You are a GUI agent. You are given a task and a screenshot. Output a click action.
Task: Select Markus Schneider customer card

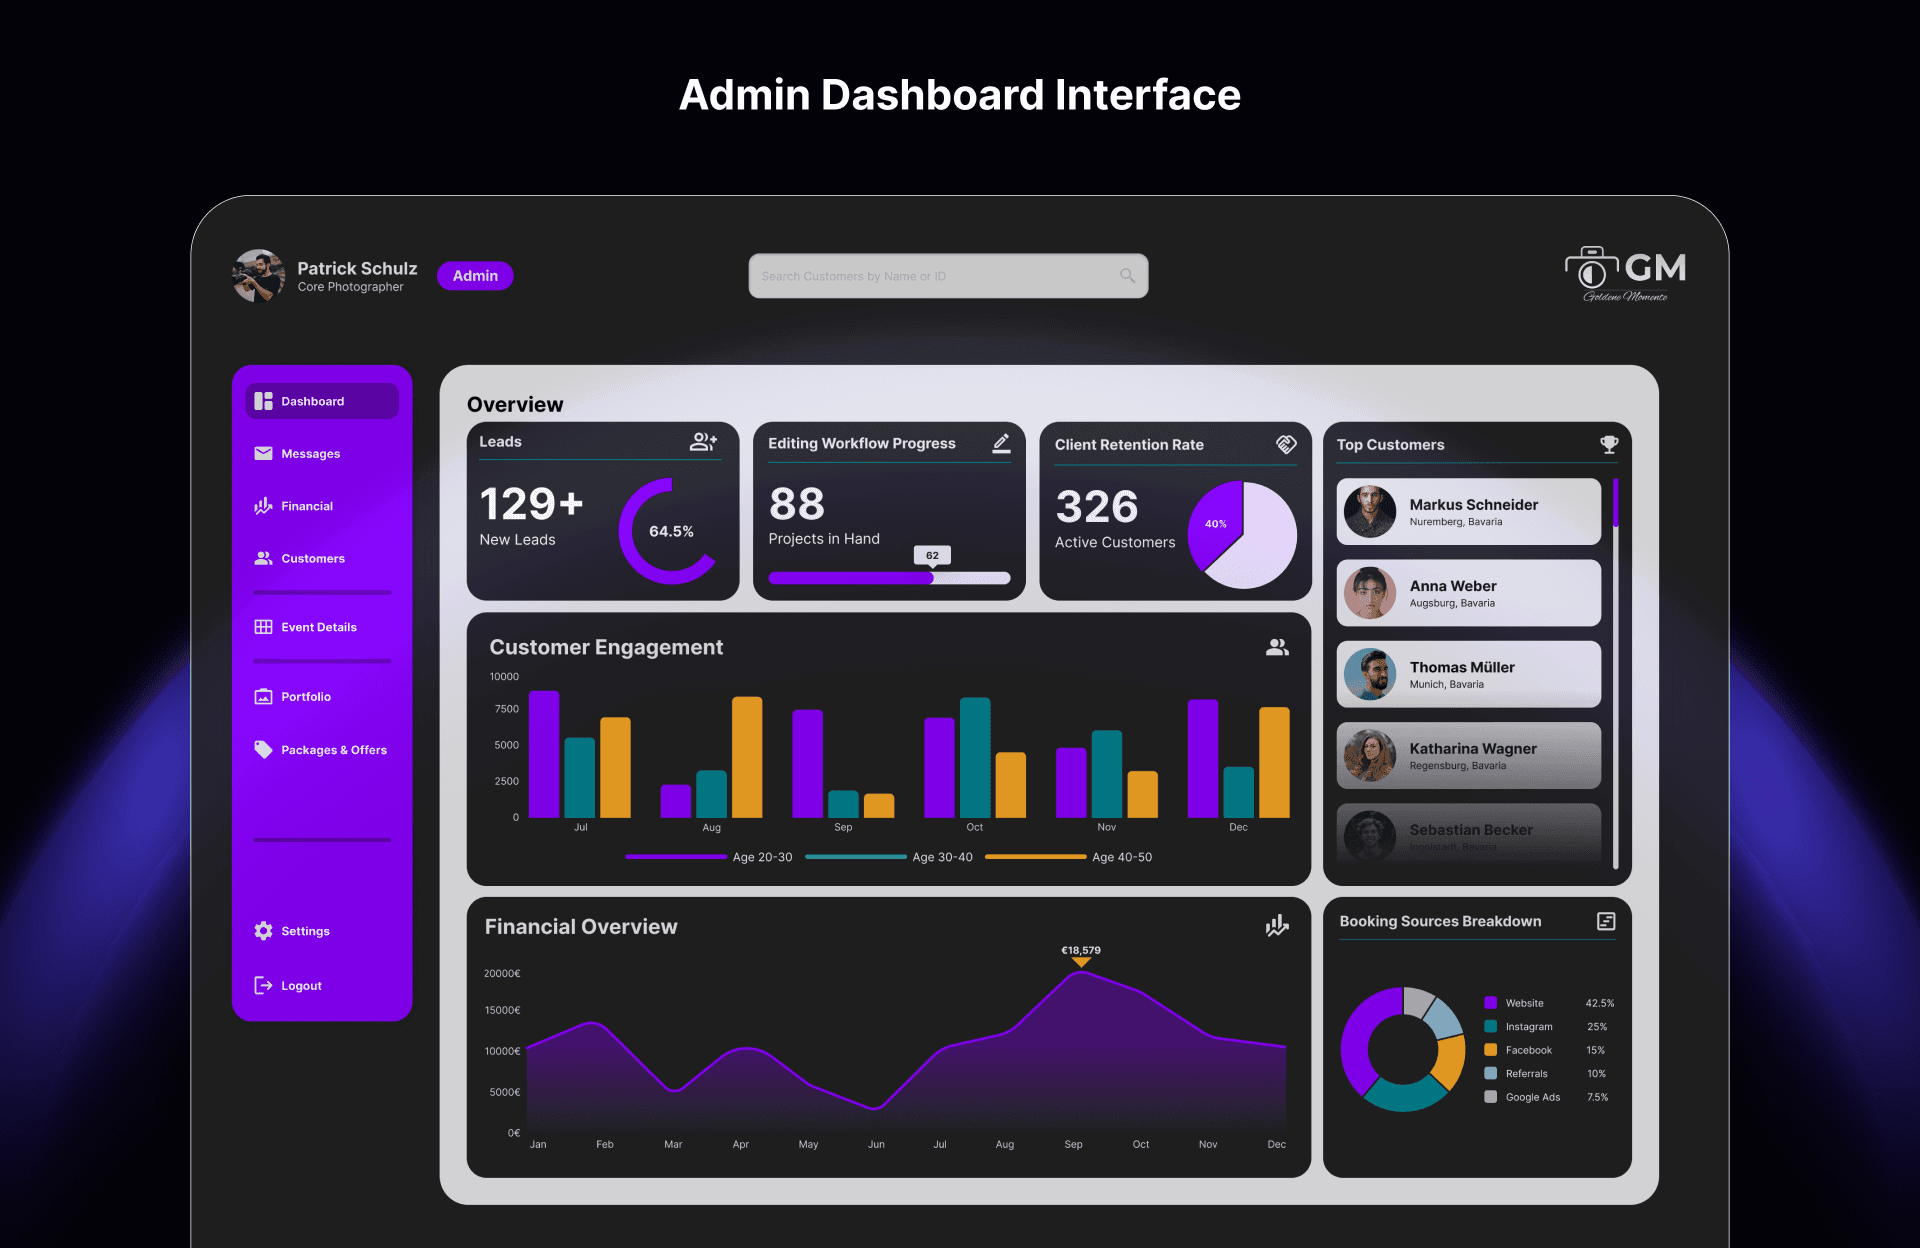click(x=1468, y=512)
